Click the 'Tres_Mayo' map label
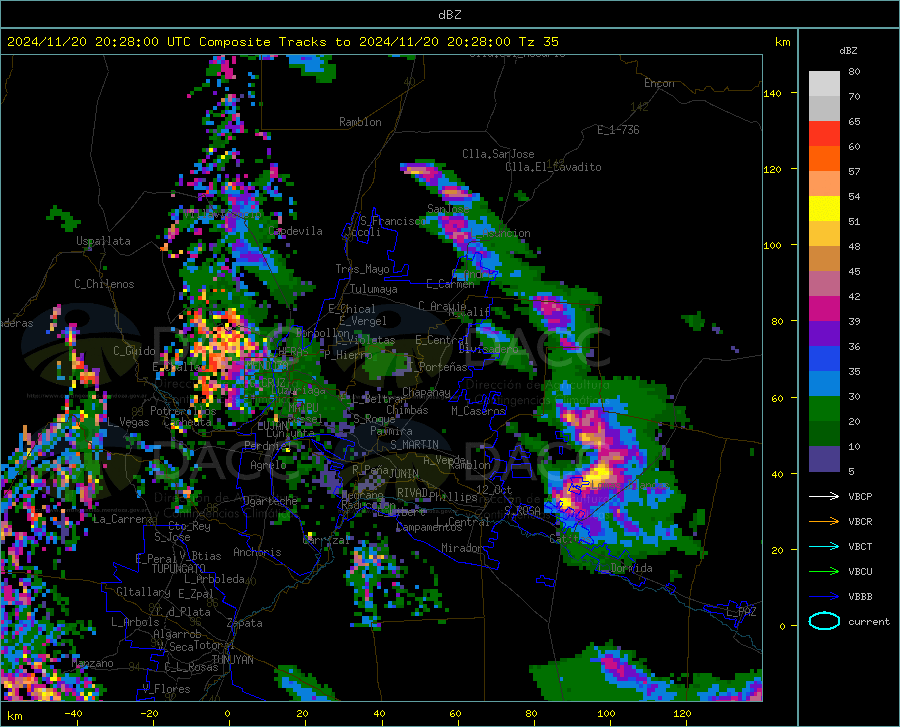 coord(362,269)
